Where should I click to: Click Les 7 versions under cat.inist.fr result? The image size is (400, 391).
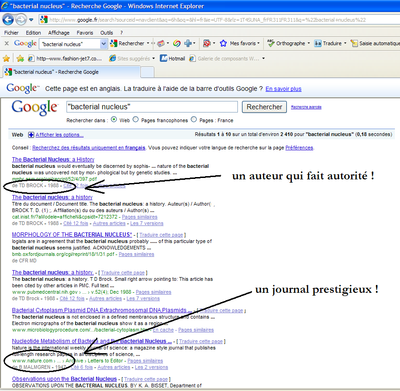tap(147, 223)
